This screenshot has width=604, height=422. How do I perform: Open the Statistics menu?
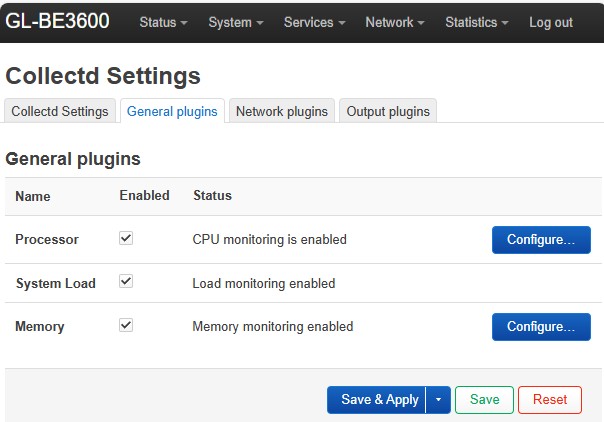click(x=476, y=22)
